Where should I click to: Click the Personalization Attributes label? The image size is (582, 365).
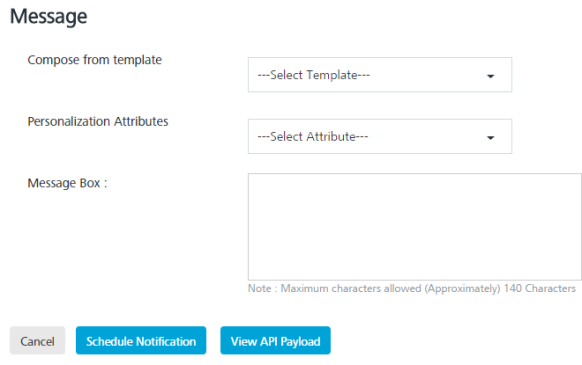[98, 121]
